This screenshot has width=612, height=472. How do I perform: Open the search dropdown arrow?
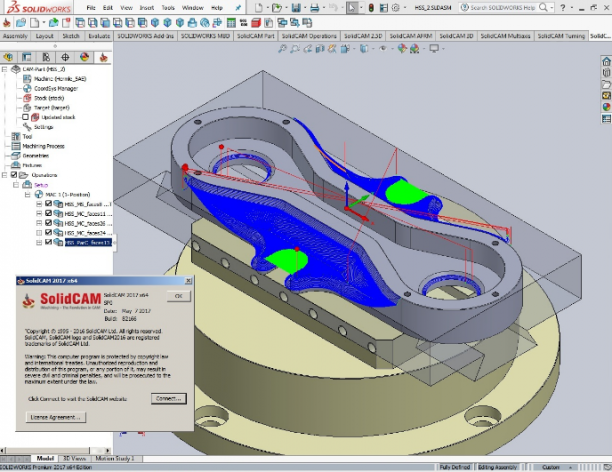pos(552,8)
